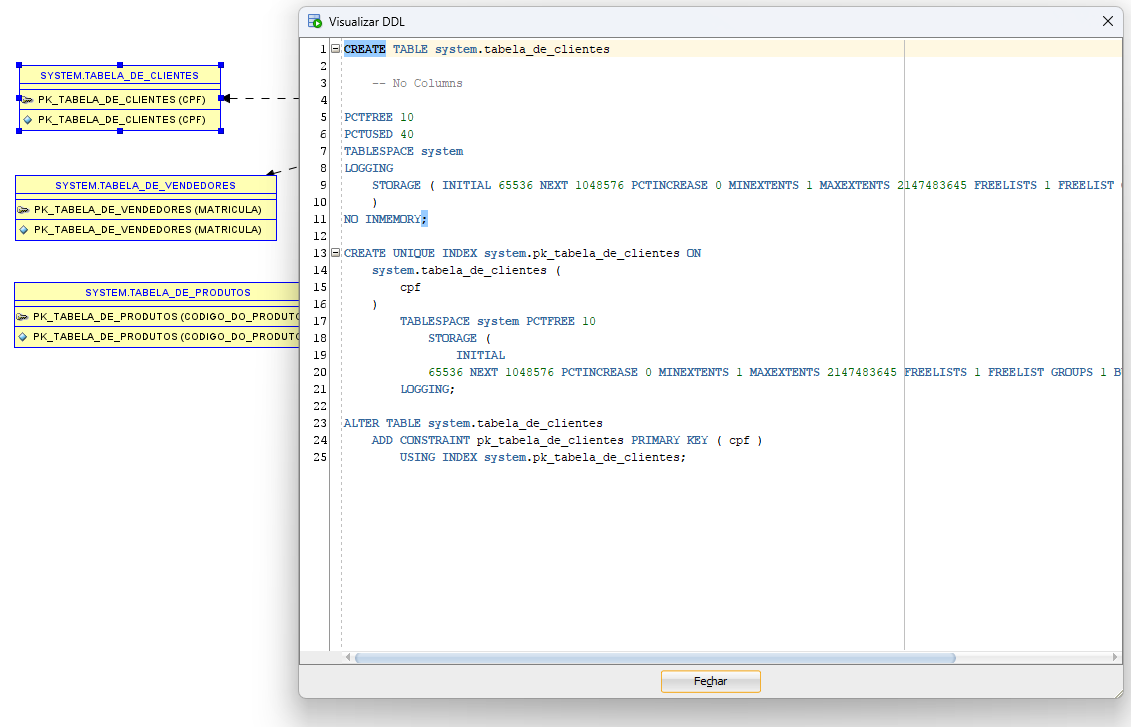Click the scroll-right arrow of DDL scrollbar
The height and width of the screenshot is (727, 1131).
tap(1116, 658)
